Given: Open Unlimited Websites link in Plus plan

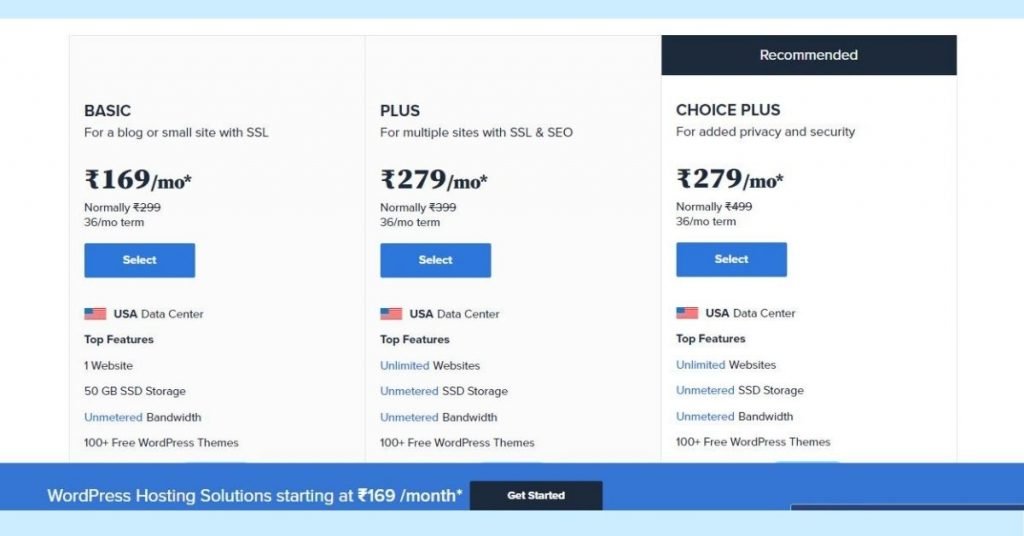Looking at the screenshot, I should [x=405, y=366].
